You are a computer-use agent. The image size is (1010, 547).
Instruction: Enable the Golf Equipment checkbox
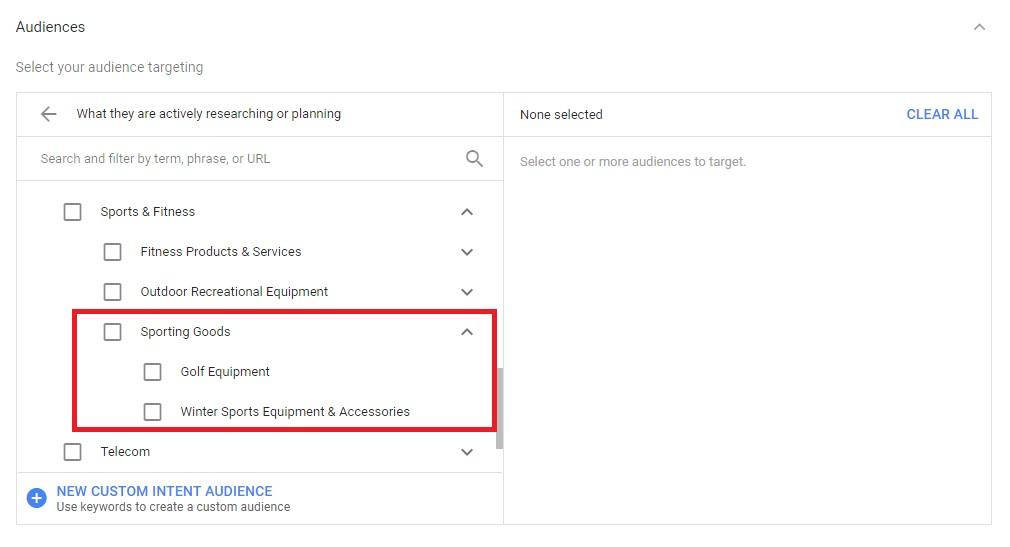point(153,372)
